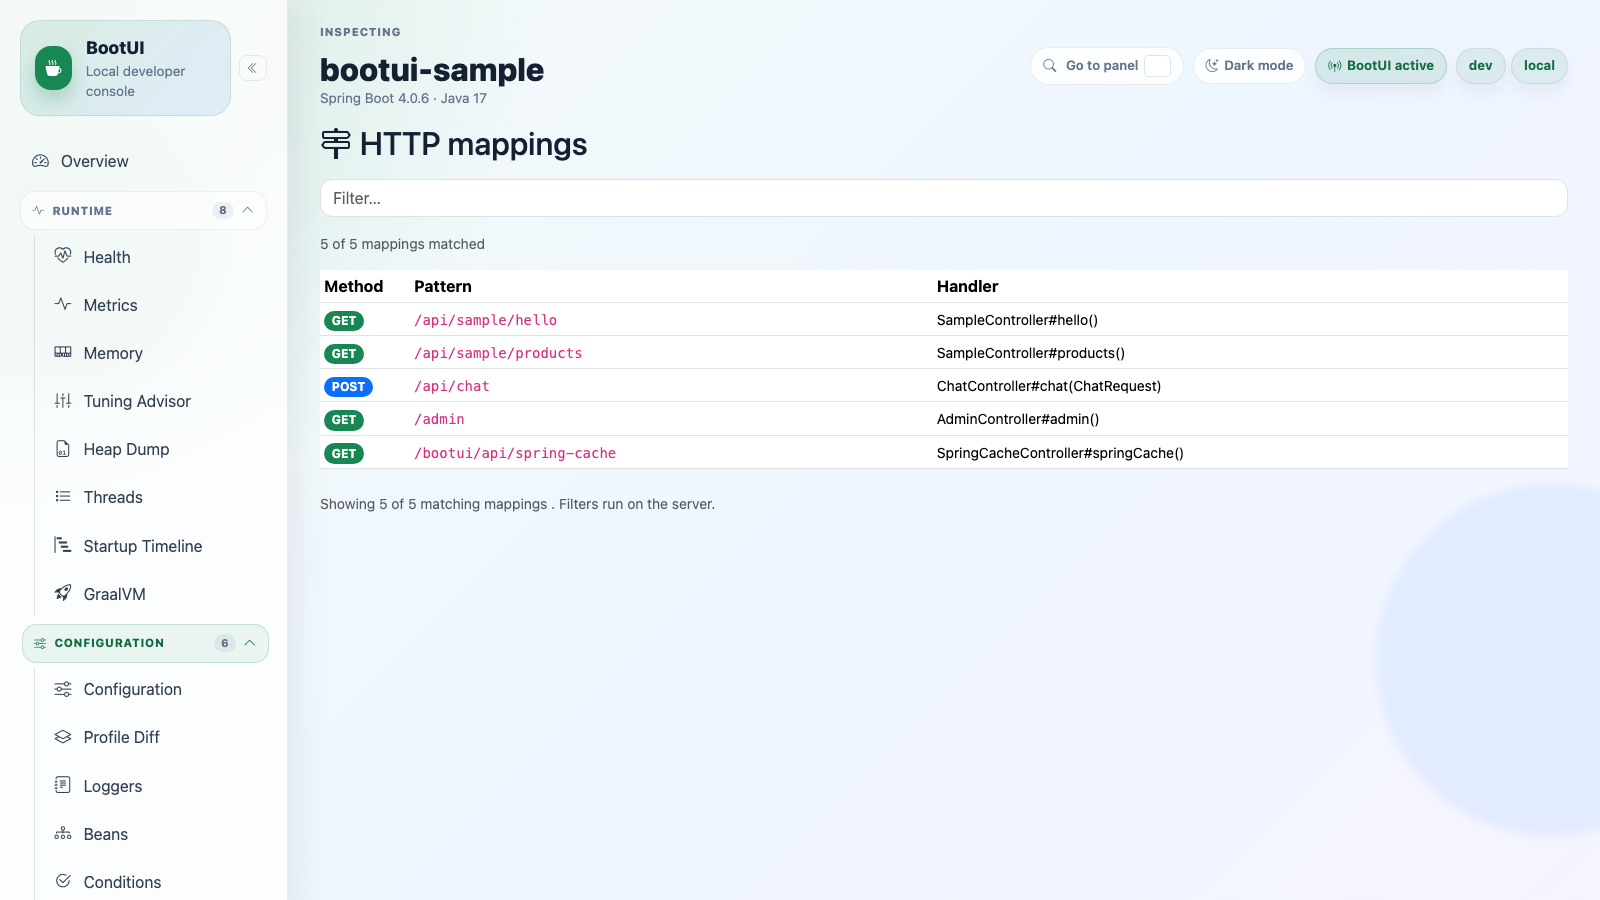Open the Overview page
Viewport: 1600px width, 900px height.
click(x=144, y=161)
